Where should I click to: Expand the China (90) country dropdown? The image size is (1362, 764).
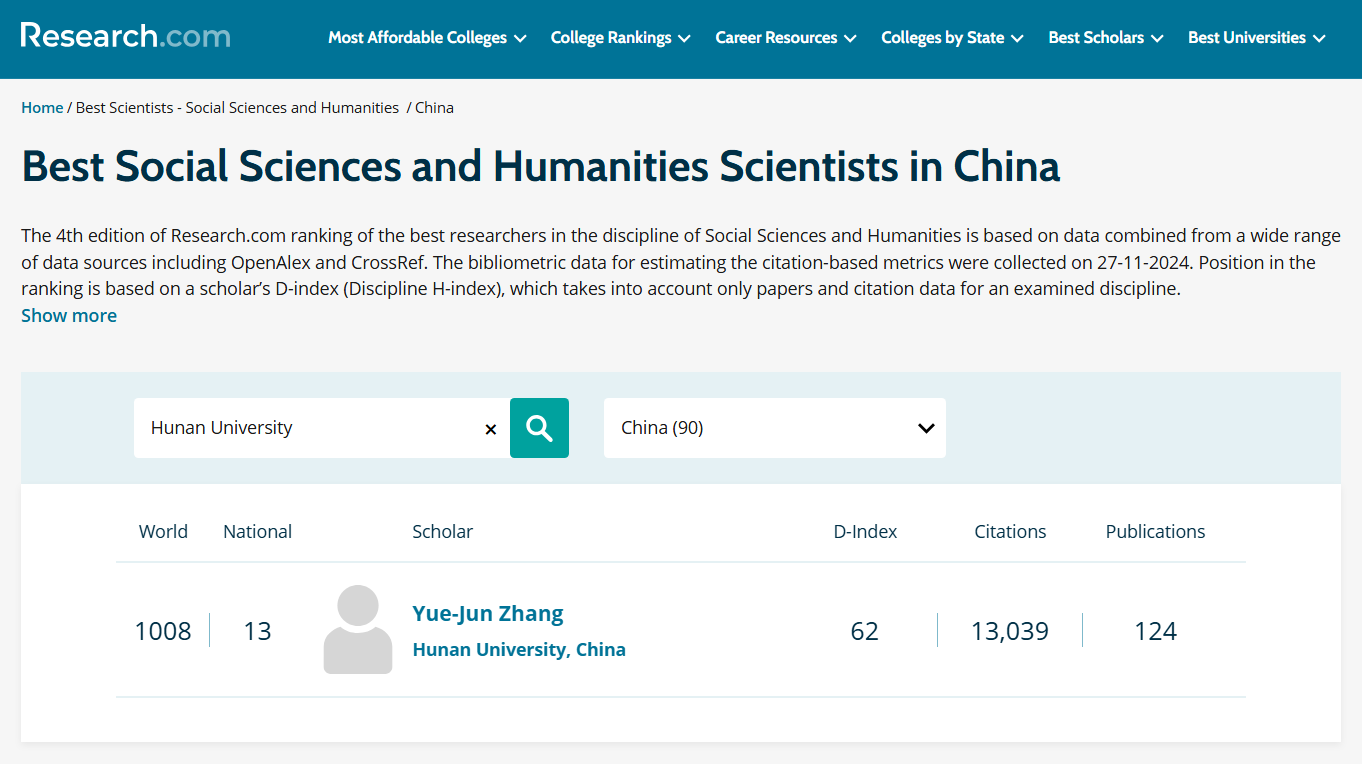point(775,428)
